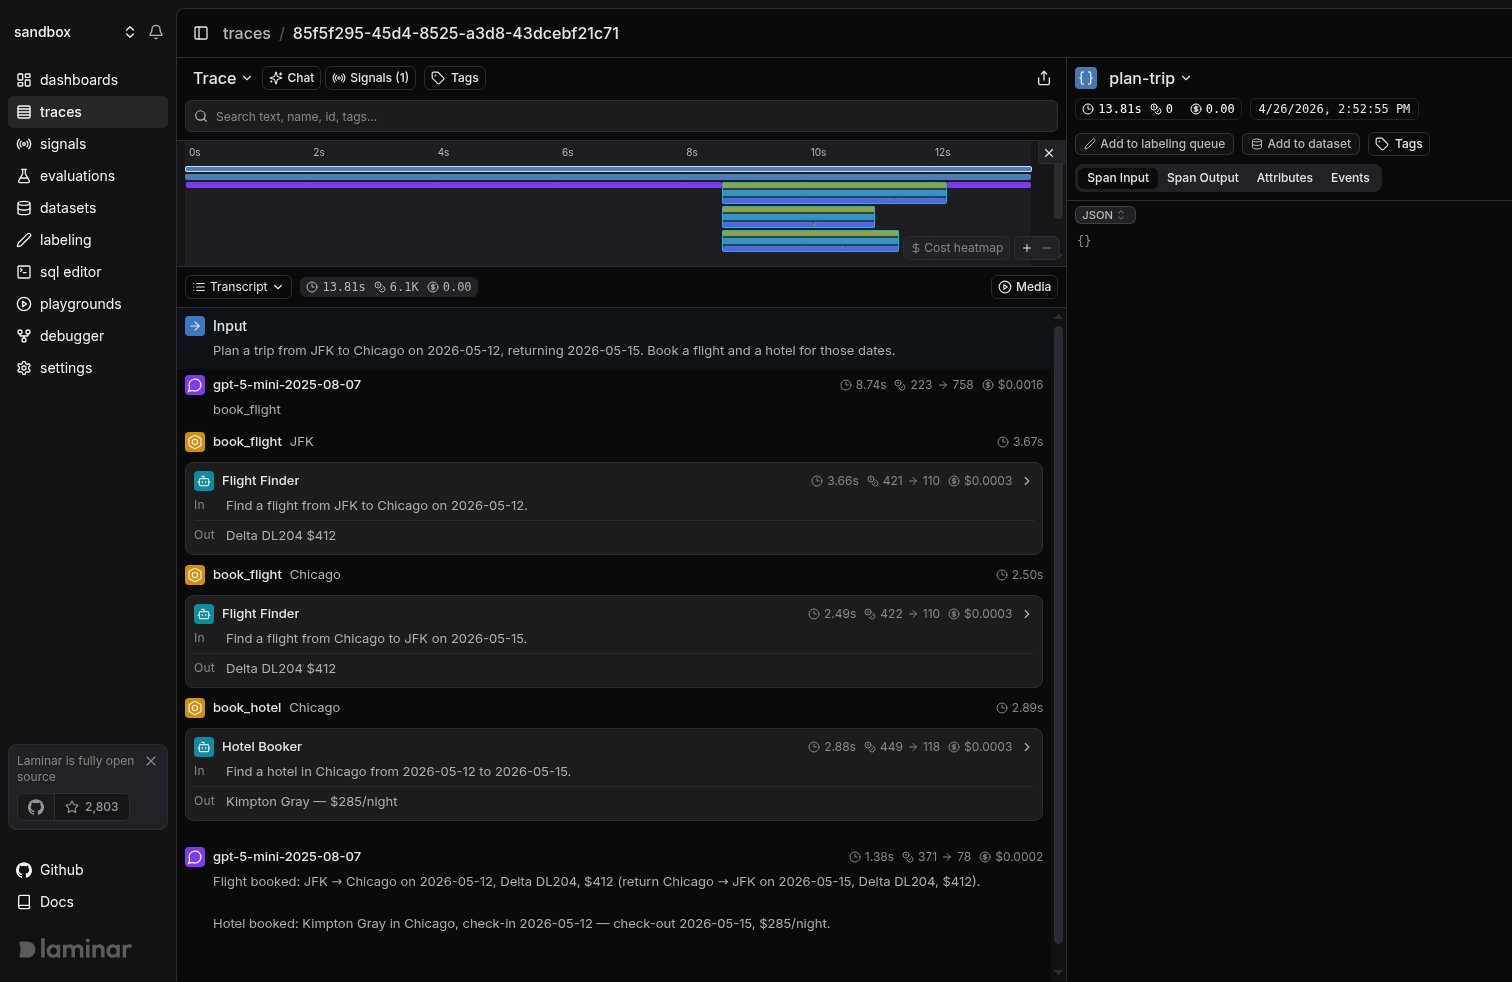Toggle the Cost heatmap
This screenshot has width=1512, height=982.
957,248
